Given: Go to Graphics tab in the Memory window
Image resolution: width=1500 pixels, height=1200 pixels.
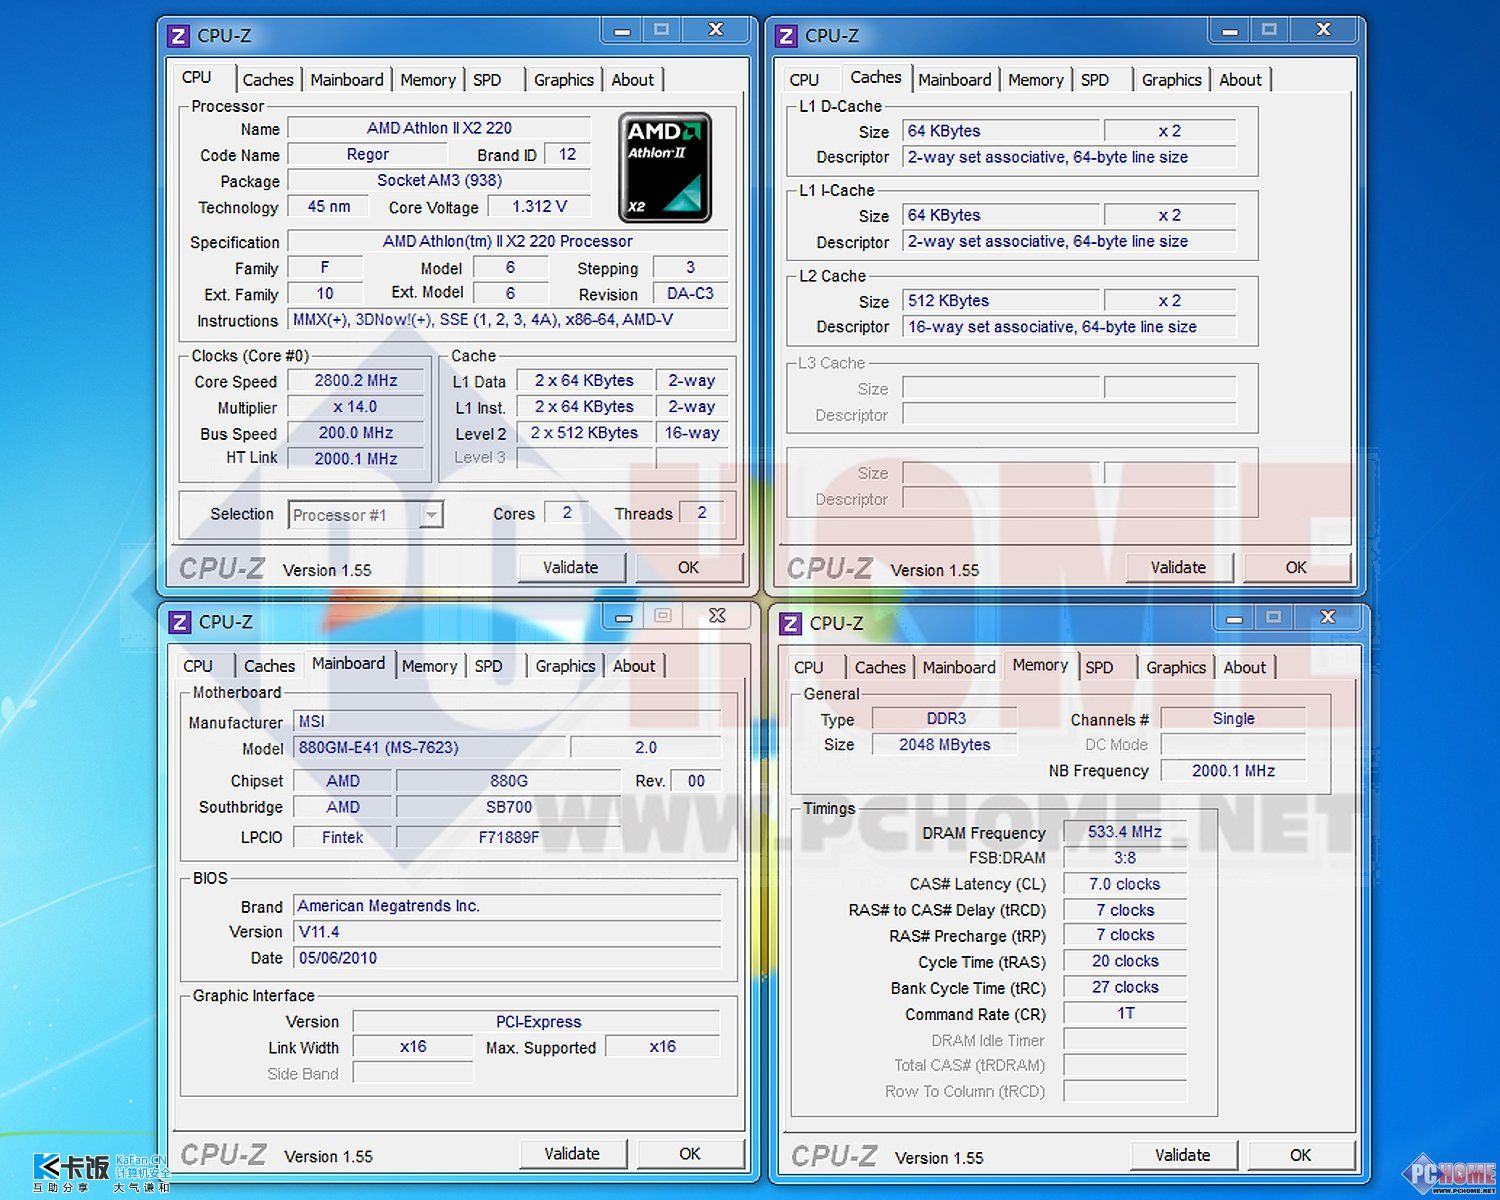Looking at the screenshot, I should pyautogui.click(x=1176, y=668).
